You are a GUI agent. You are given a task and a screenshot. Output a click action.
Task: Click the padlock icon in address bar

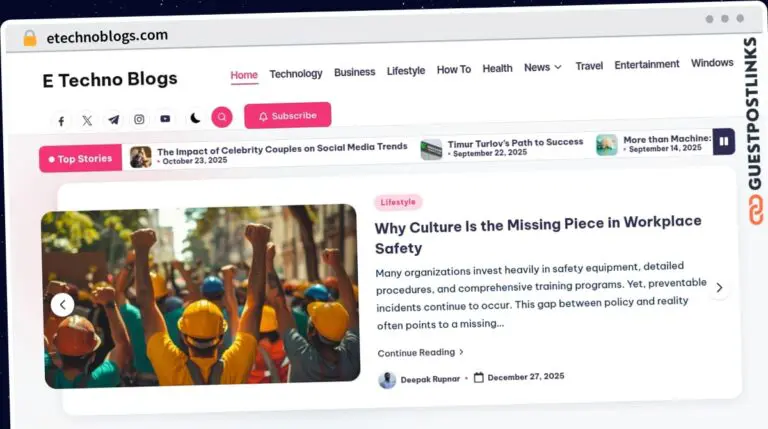[x=30, y=38]
